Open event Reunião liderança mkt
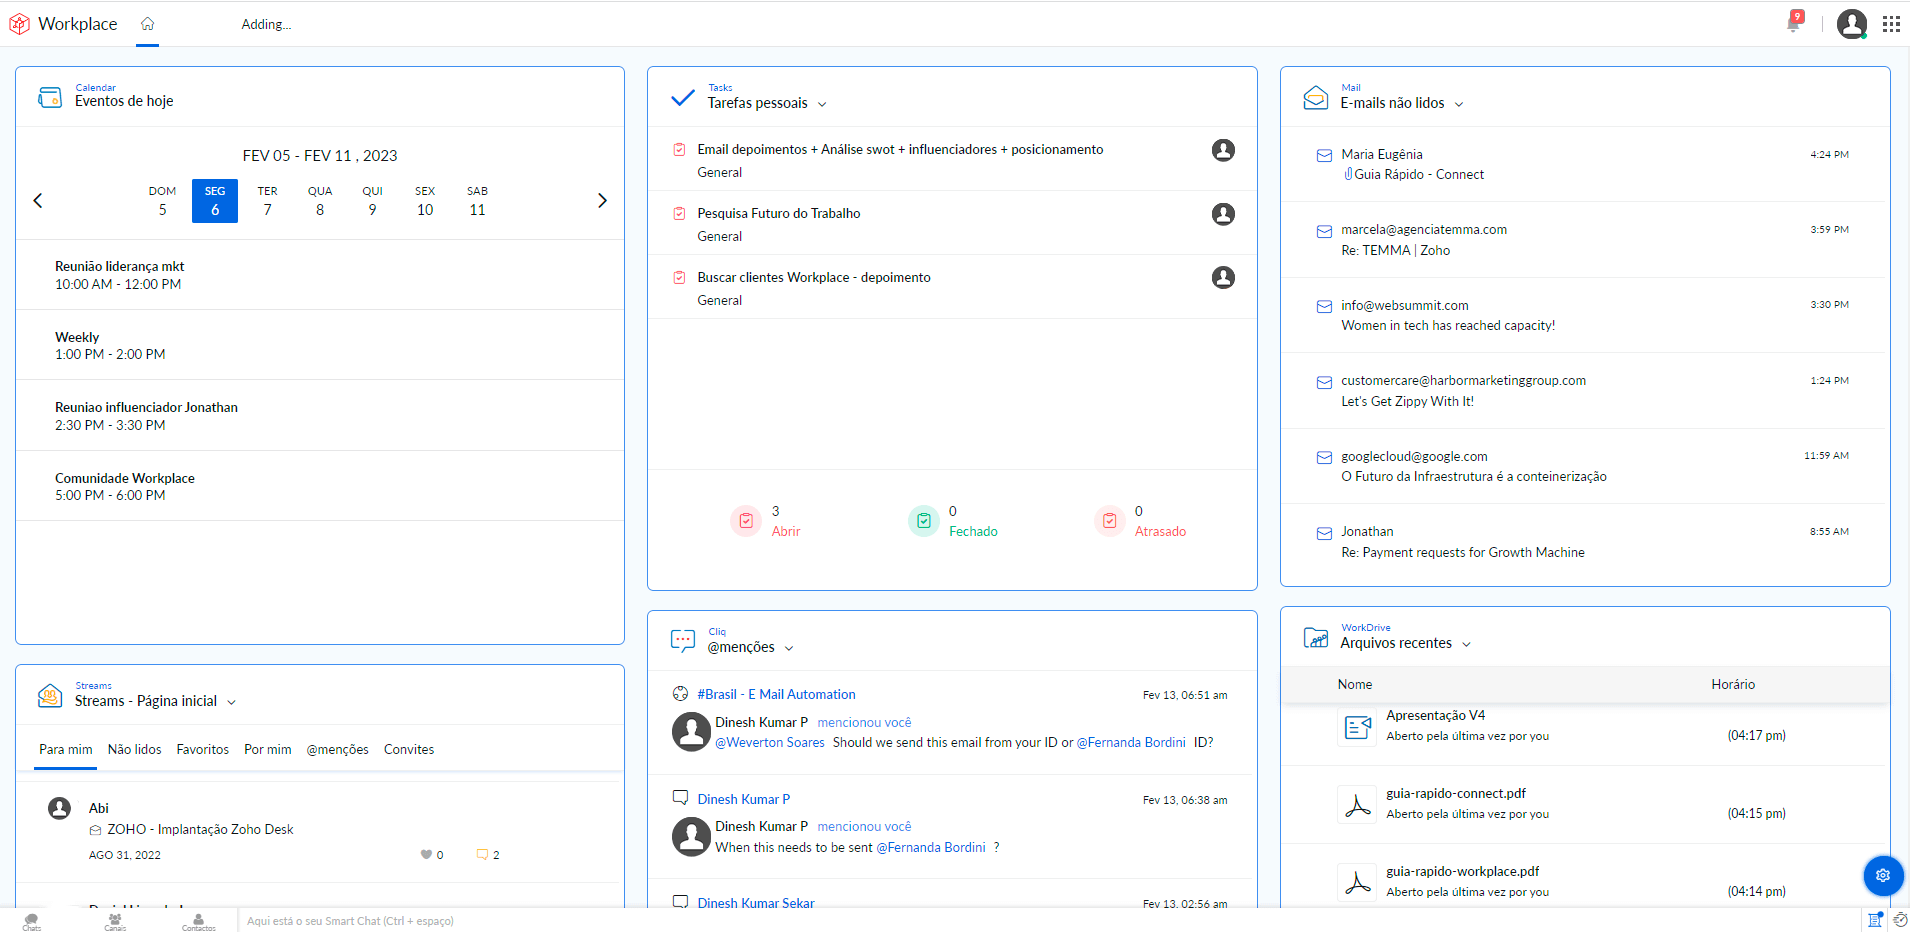This screenshot has height=932, width=1910. click(320, 275)
